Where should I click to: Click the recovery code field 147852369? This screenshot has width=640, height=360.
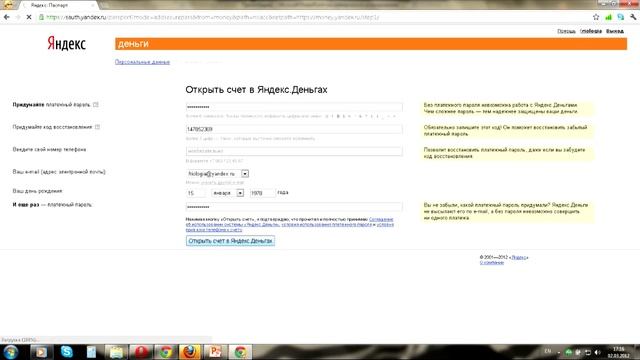click(294, 129)
